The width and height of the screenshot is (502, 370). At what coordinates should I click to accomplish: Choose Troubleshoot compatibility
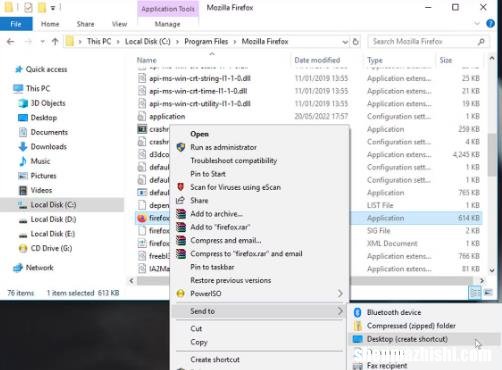[x=234, y=161]
